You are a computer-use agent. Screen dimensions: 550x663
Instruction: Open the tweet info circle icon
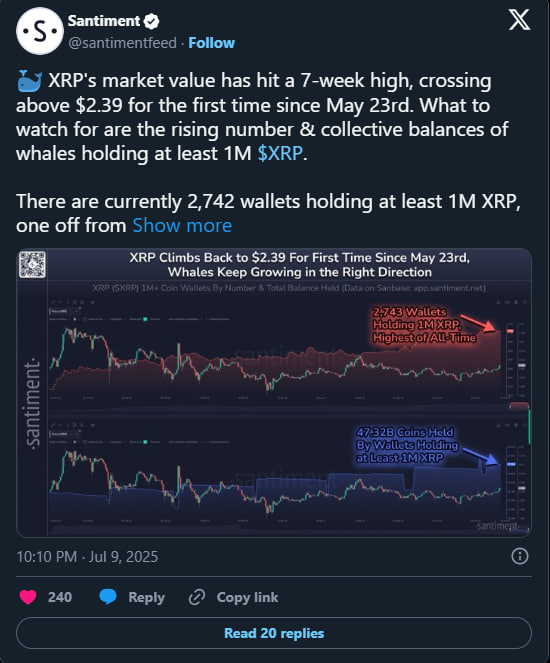coord(520,556)
